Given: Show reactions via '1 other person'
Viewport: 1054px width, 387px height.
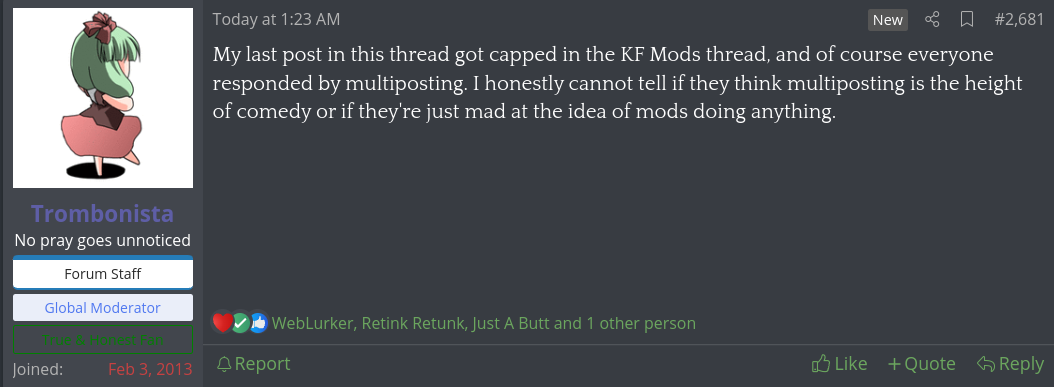Looking at the screenshot, I should pos(641,324).
